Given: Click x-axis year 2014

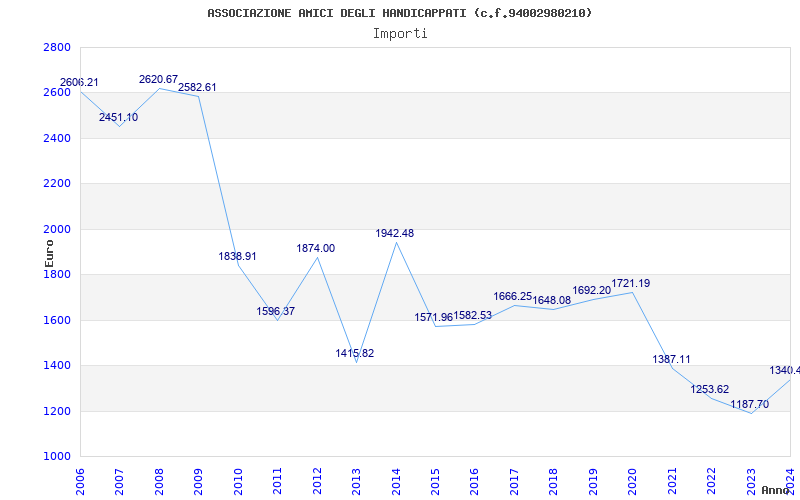Looking at the screenshot, I should click(x=396, y=481).
